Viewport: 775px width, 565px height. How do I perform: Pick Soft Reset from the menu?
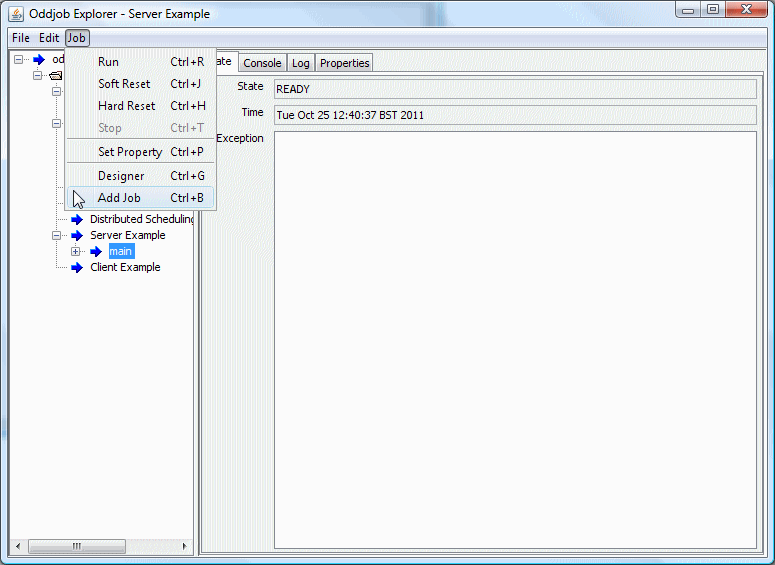pos(124,84)
